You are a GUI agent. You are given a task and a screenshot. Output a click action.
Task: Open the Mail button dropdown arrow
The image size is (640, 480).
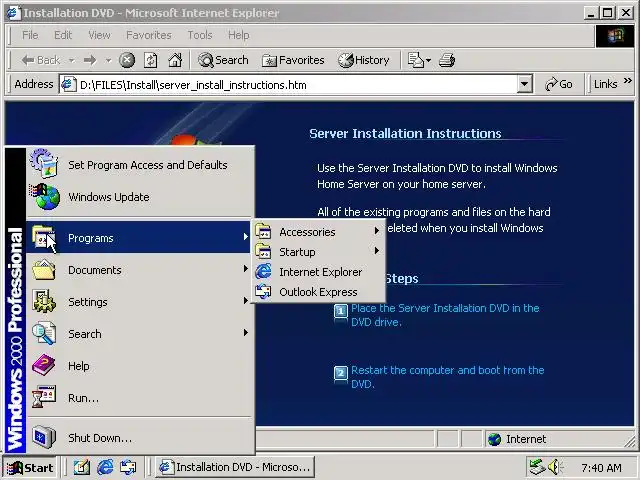pos(428,60)
